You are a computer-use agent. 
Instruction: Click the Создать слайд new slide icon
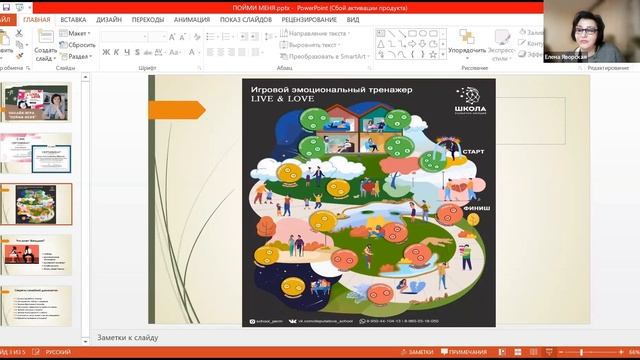(45, 37)
